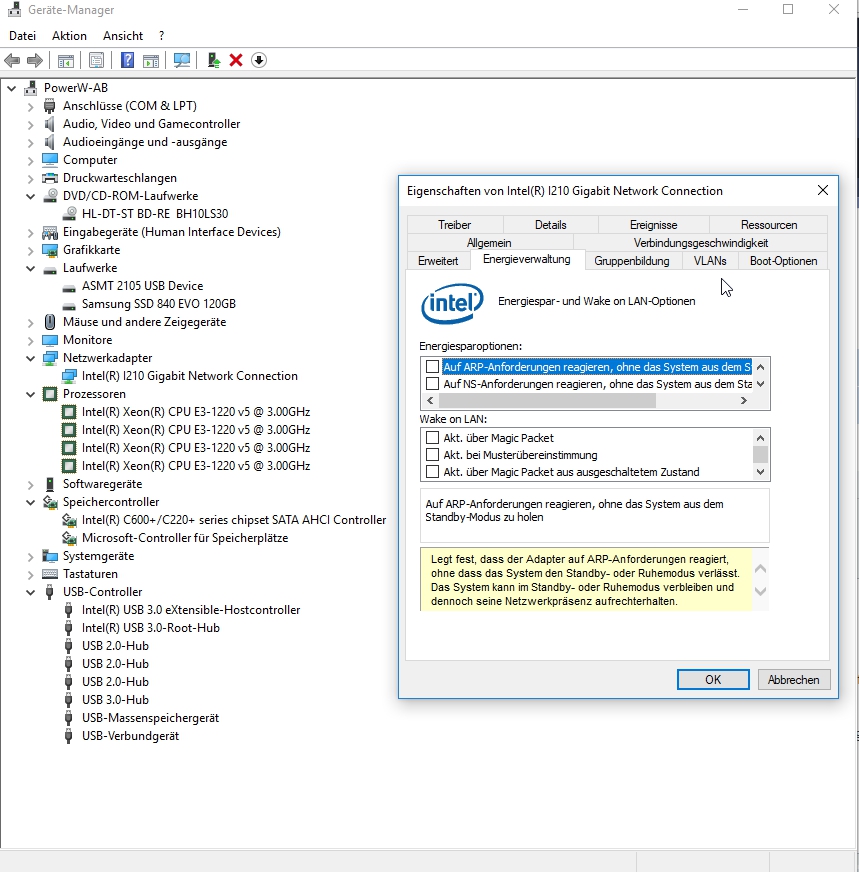Image resolution: width=859 pixels, height=872 pixels.
Task: Click the Monitore category icon
Action: (x=50, y=340)
